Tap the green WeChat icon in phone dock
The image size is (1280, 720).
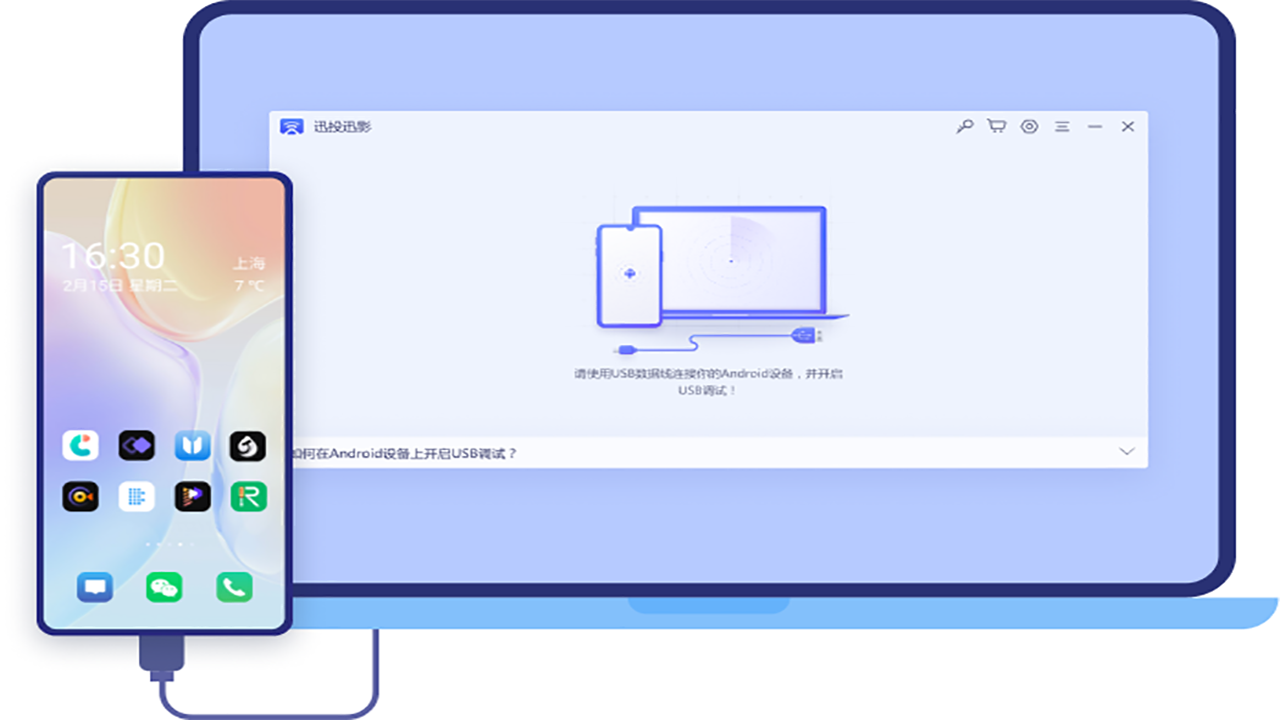[164, 587]
